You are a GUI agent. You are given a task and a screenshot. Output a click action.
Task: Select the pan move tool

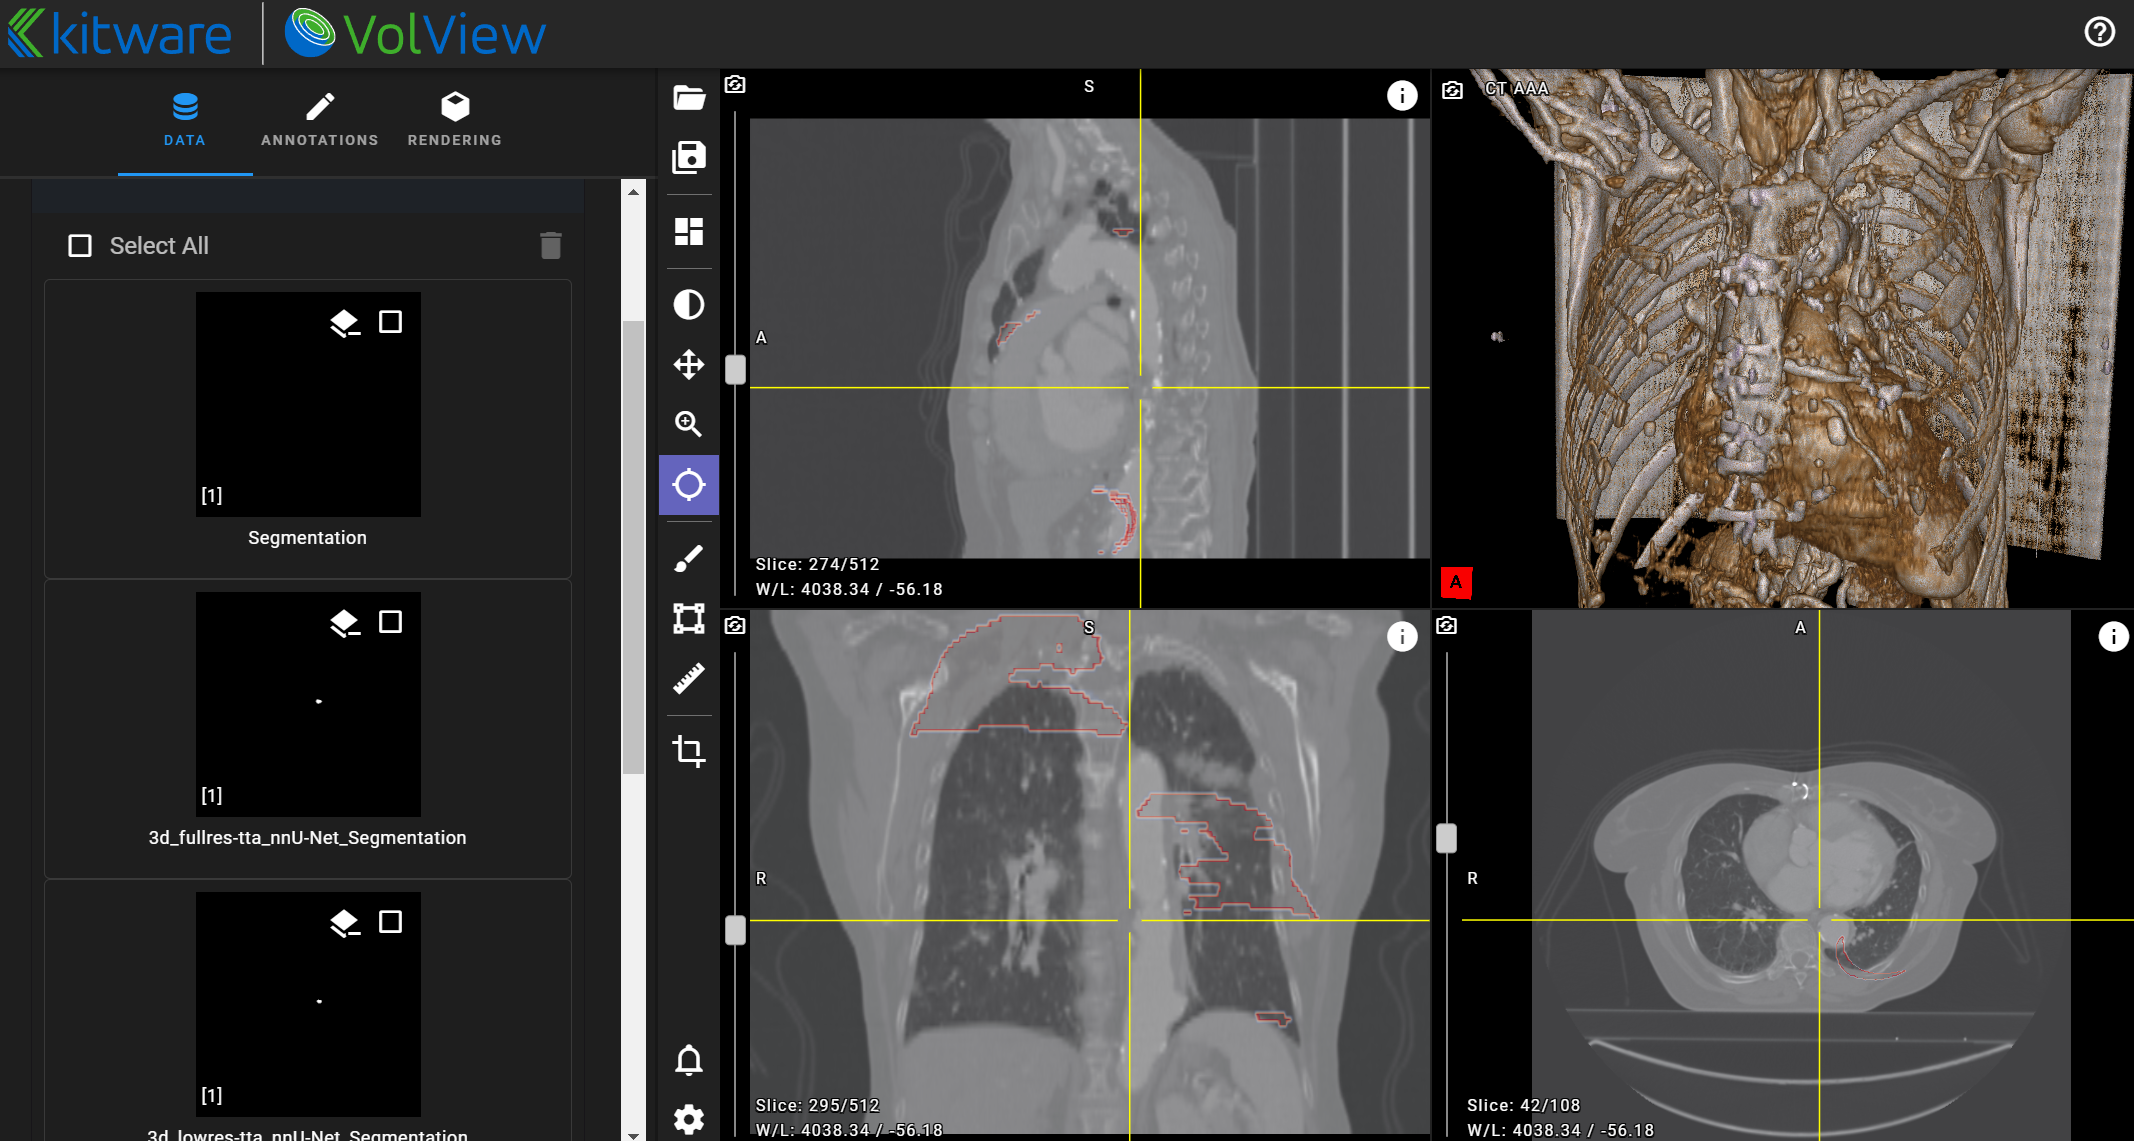(x=689, y=365)
